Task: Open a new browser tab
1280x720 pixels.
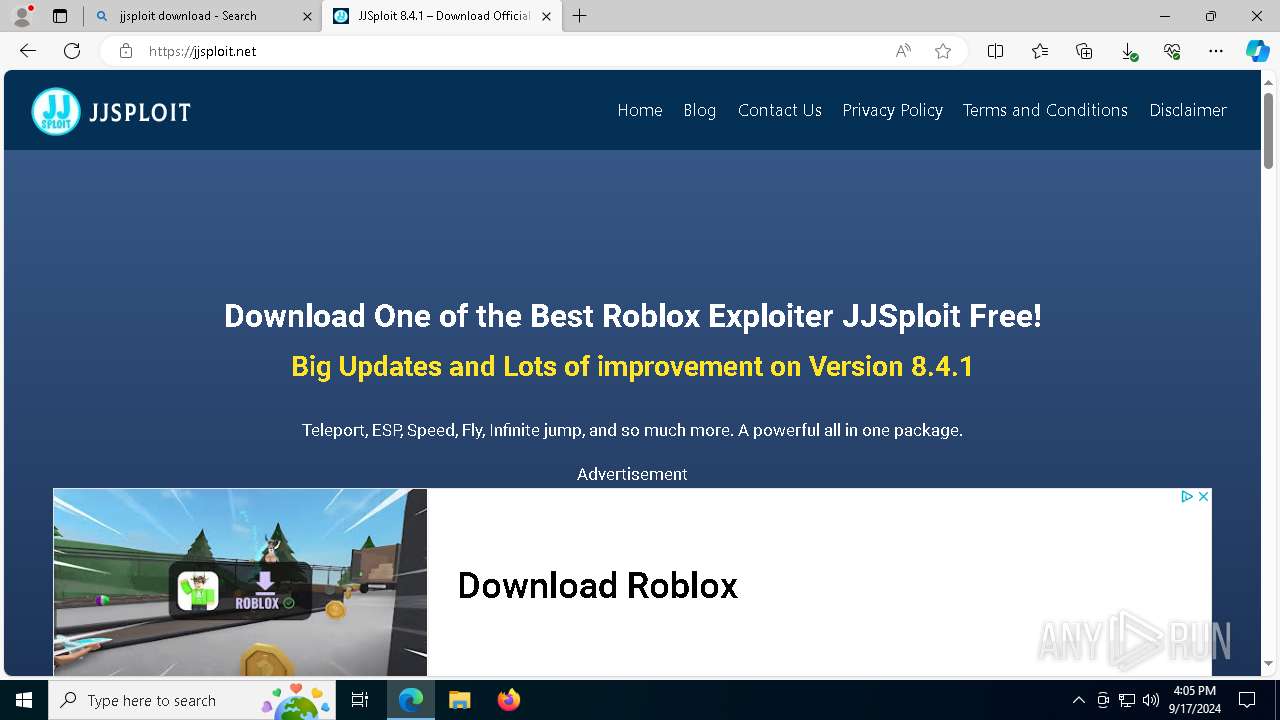Action: click(x=580, y=16)
